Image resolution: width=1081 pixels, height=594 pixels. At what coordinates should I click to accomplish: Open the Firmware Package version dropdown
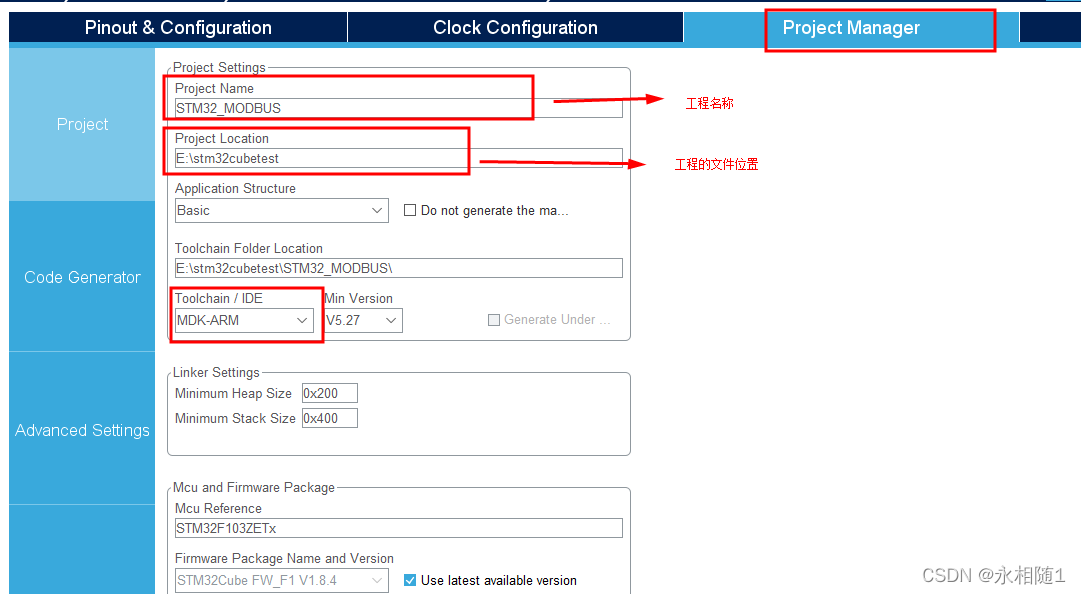(281, 580)
